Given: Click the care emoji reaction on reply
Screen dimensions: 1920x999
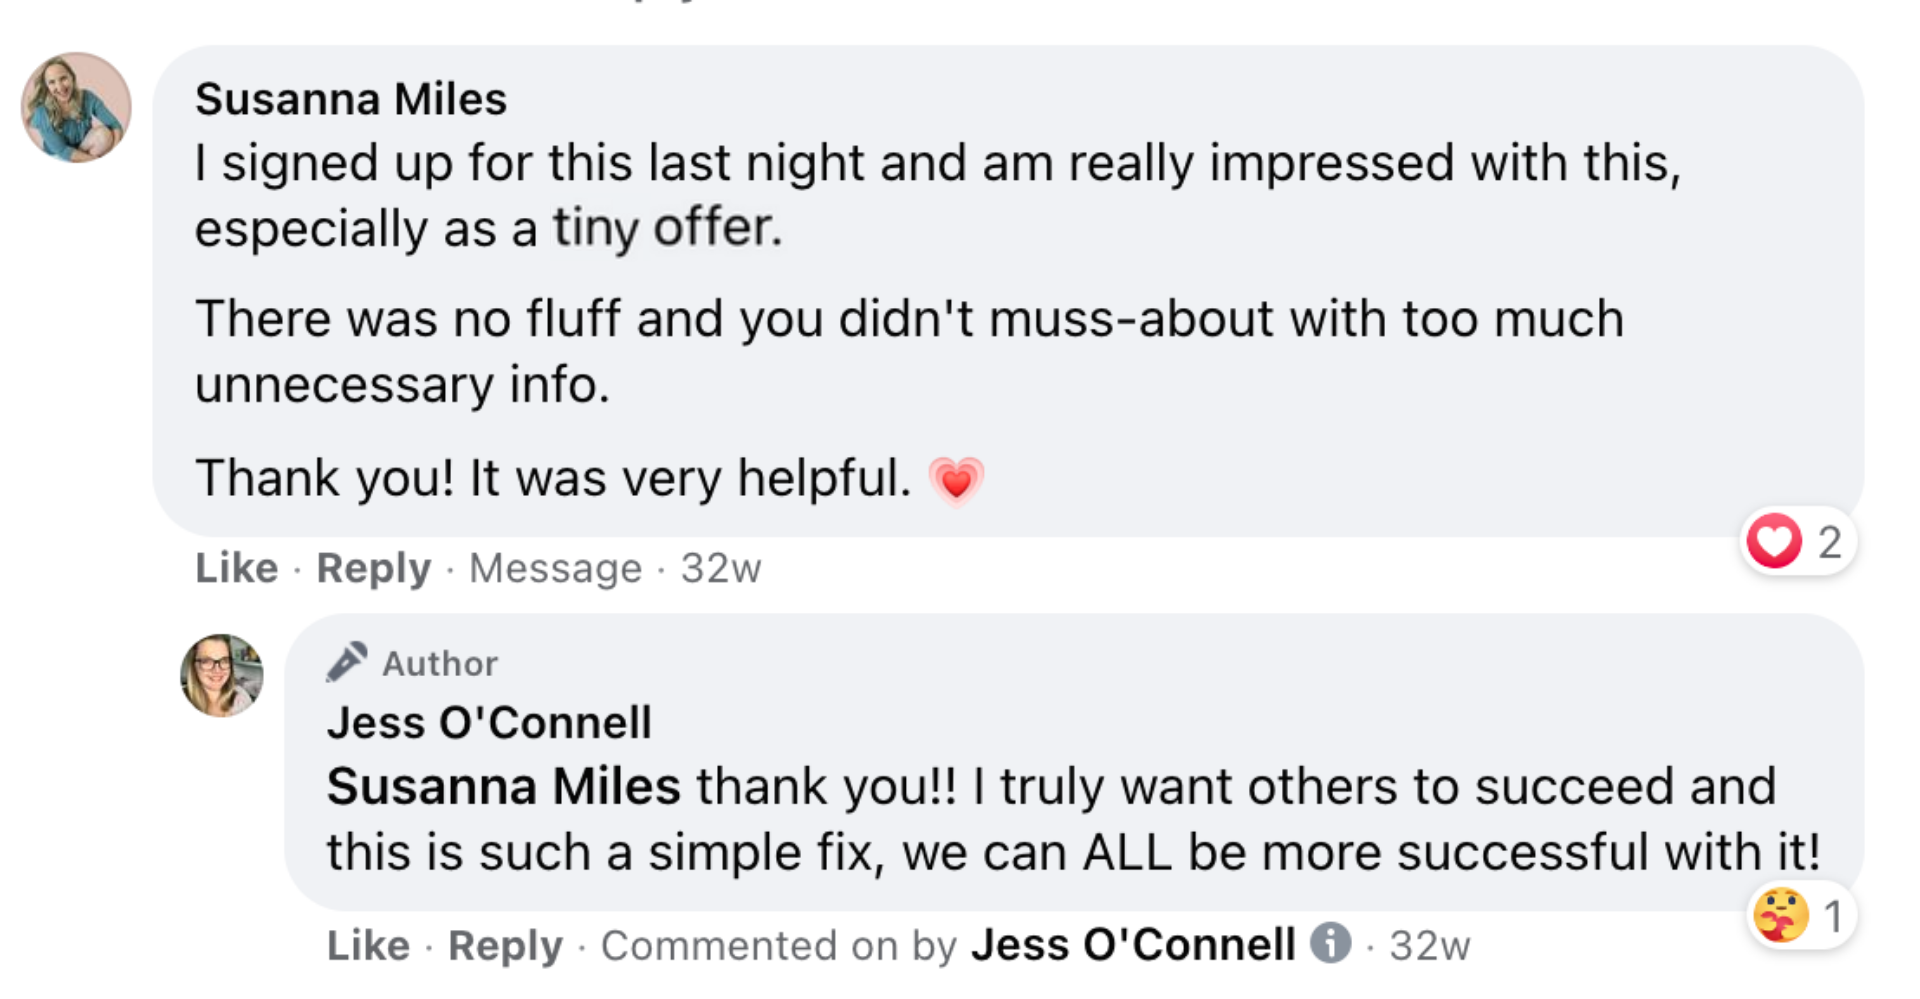Looking at the screenshot, I should point(1780,915).
